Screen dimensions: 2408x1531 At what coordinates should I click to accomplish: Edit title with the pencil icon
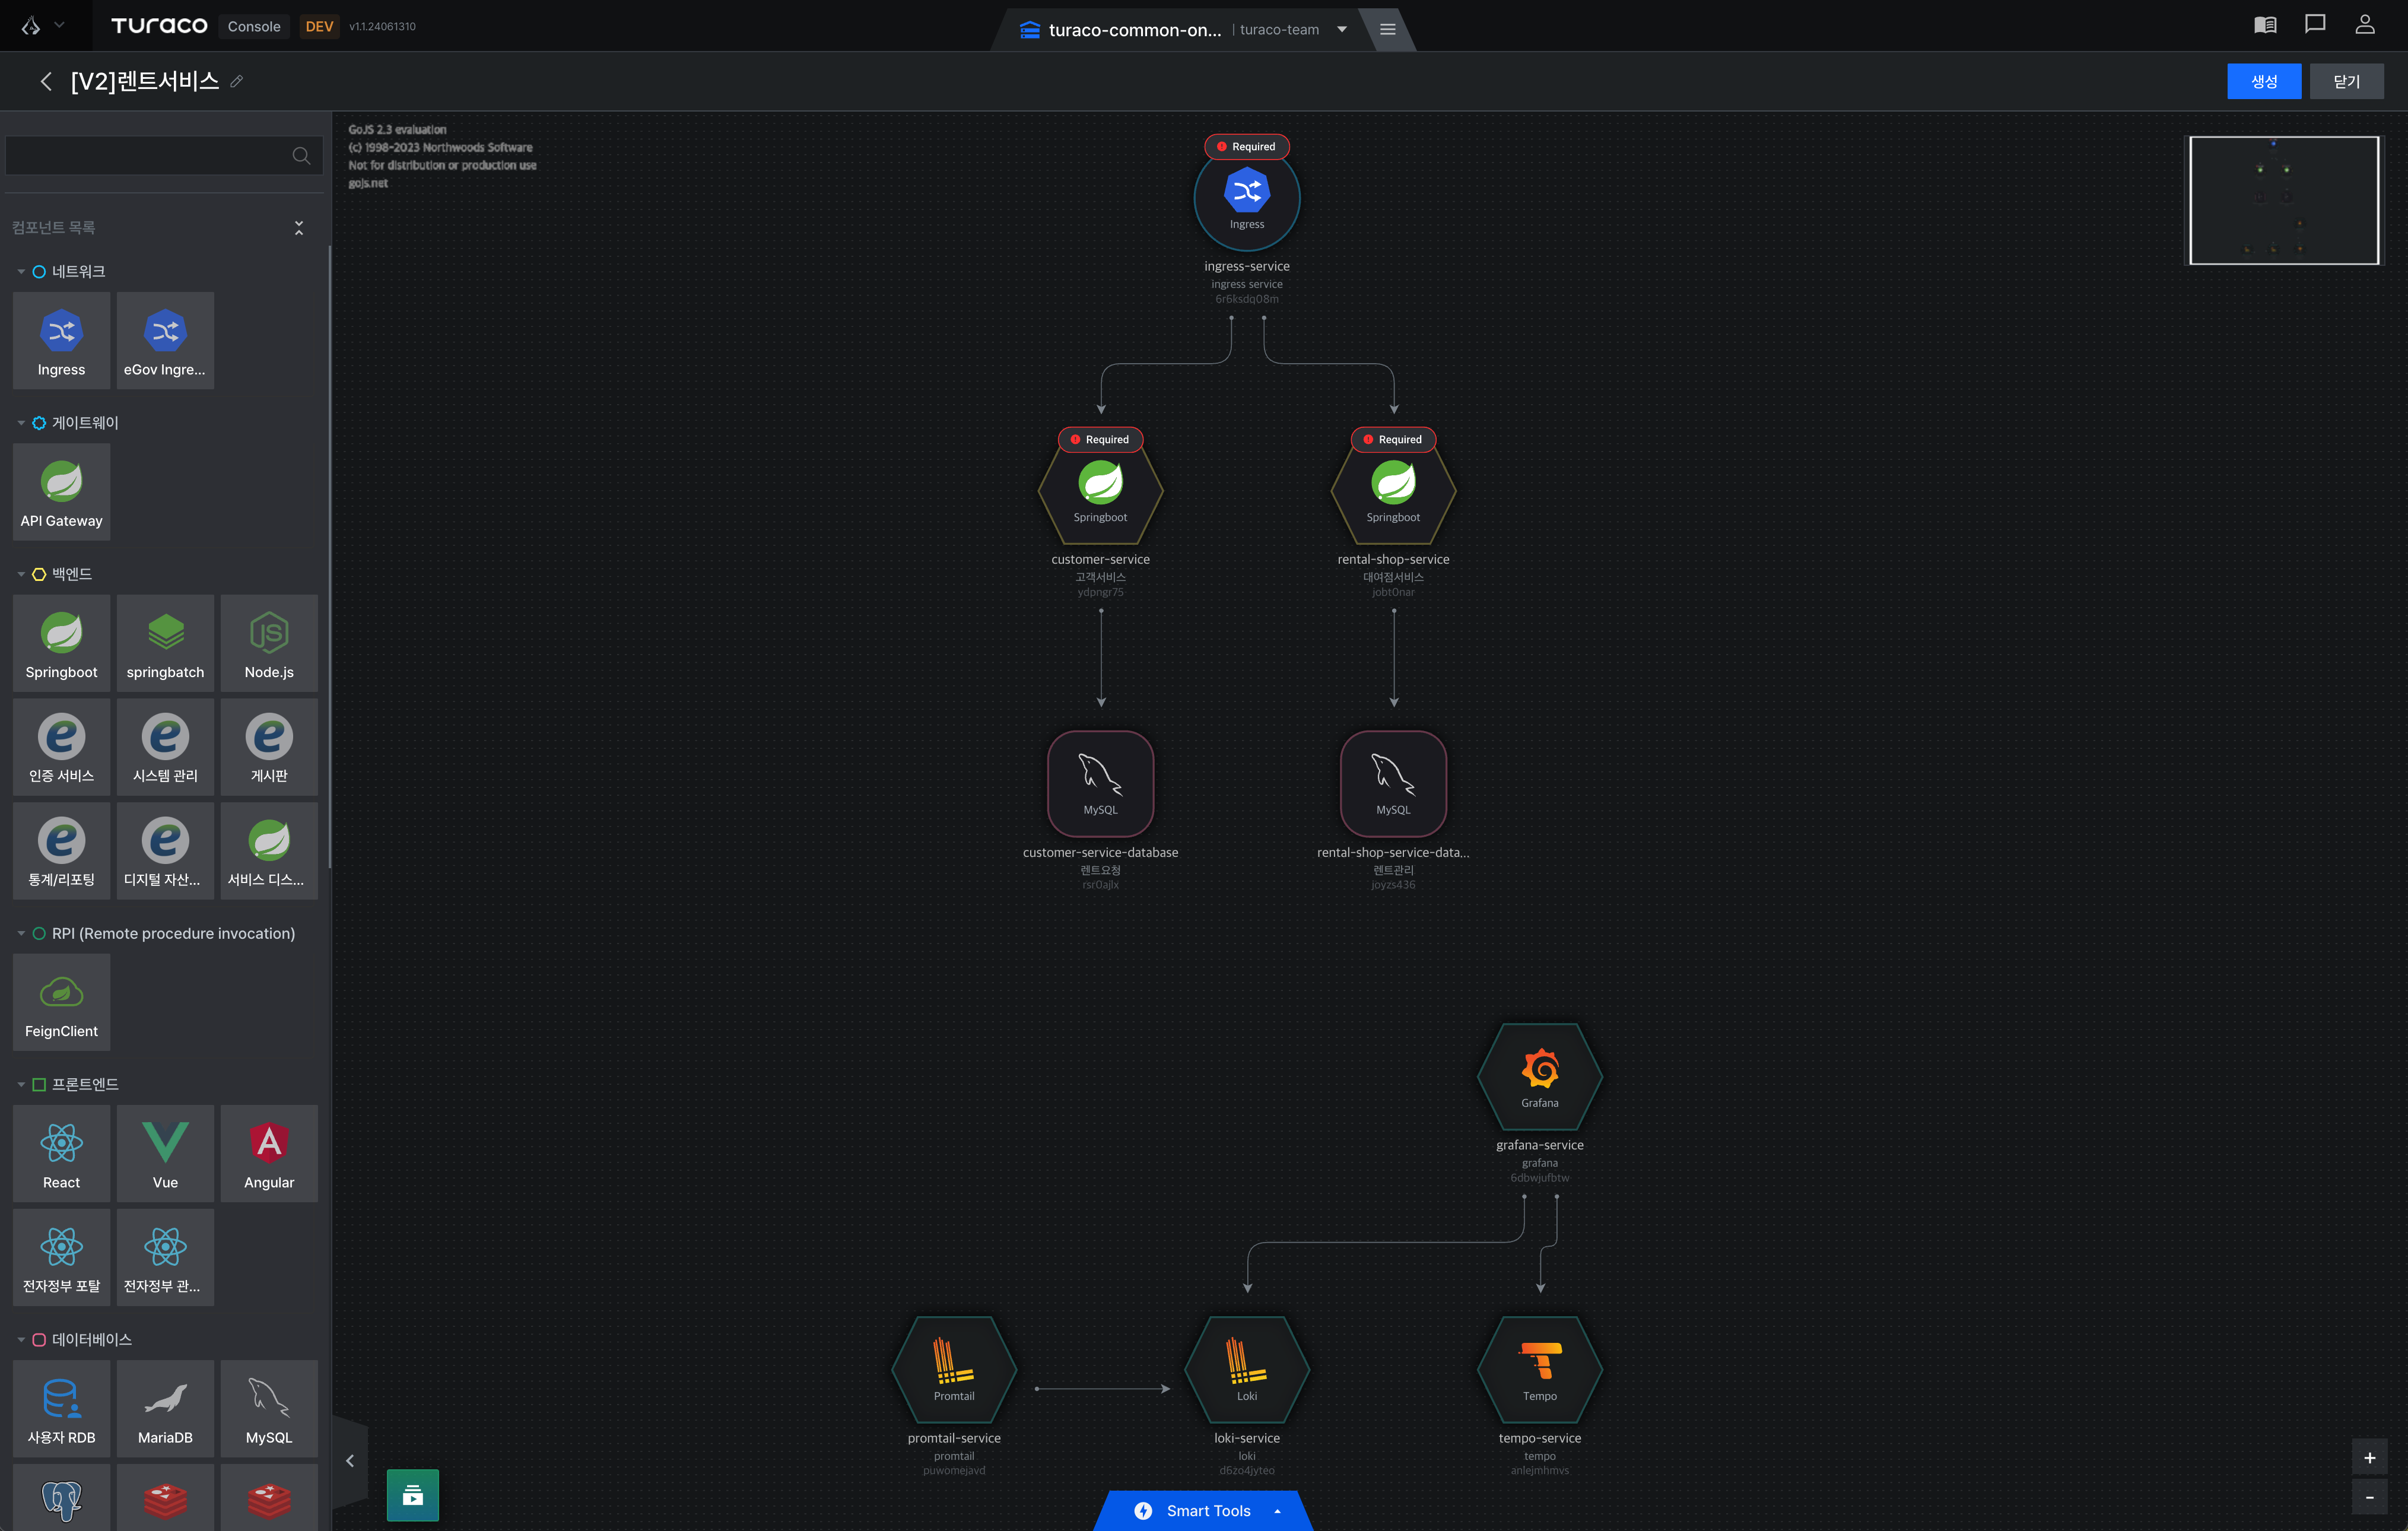237,82
